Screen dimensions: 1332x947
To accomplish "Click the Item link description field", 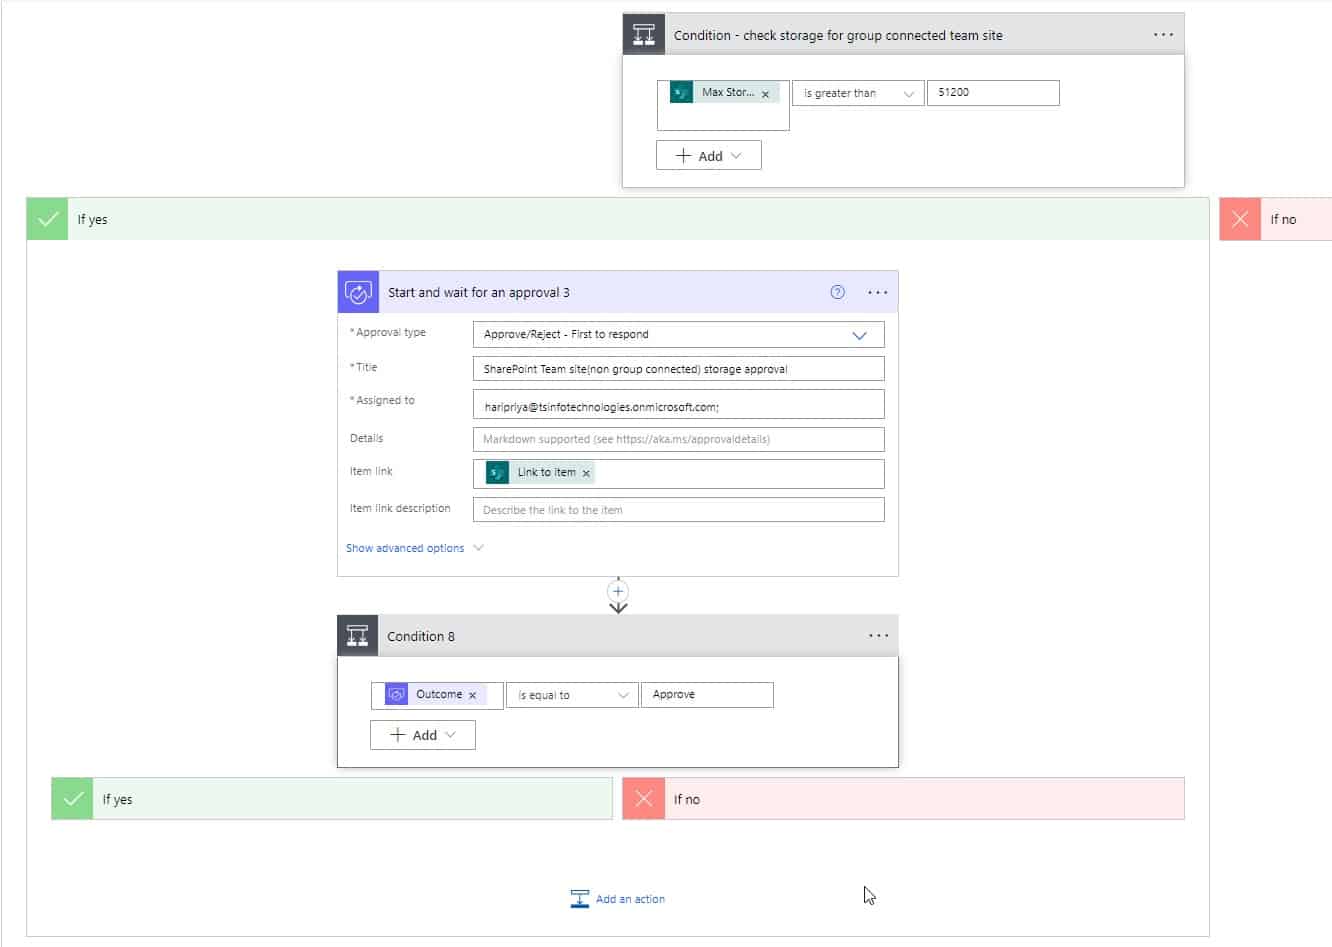I will pyautogui.click(x=678, y=510).
